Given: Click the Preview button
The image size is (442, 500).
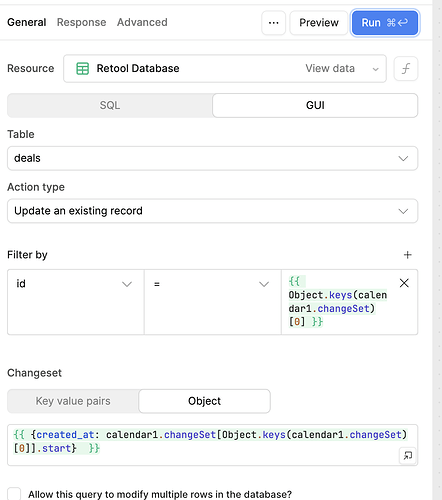Looking at the screenshot, I should (x=319, y=23).
